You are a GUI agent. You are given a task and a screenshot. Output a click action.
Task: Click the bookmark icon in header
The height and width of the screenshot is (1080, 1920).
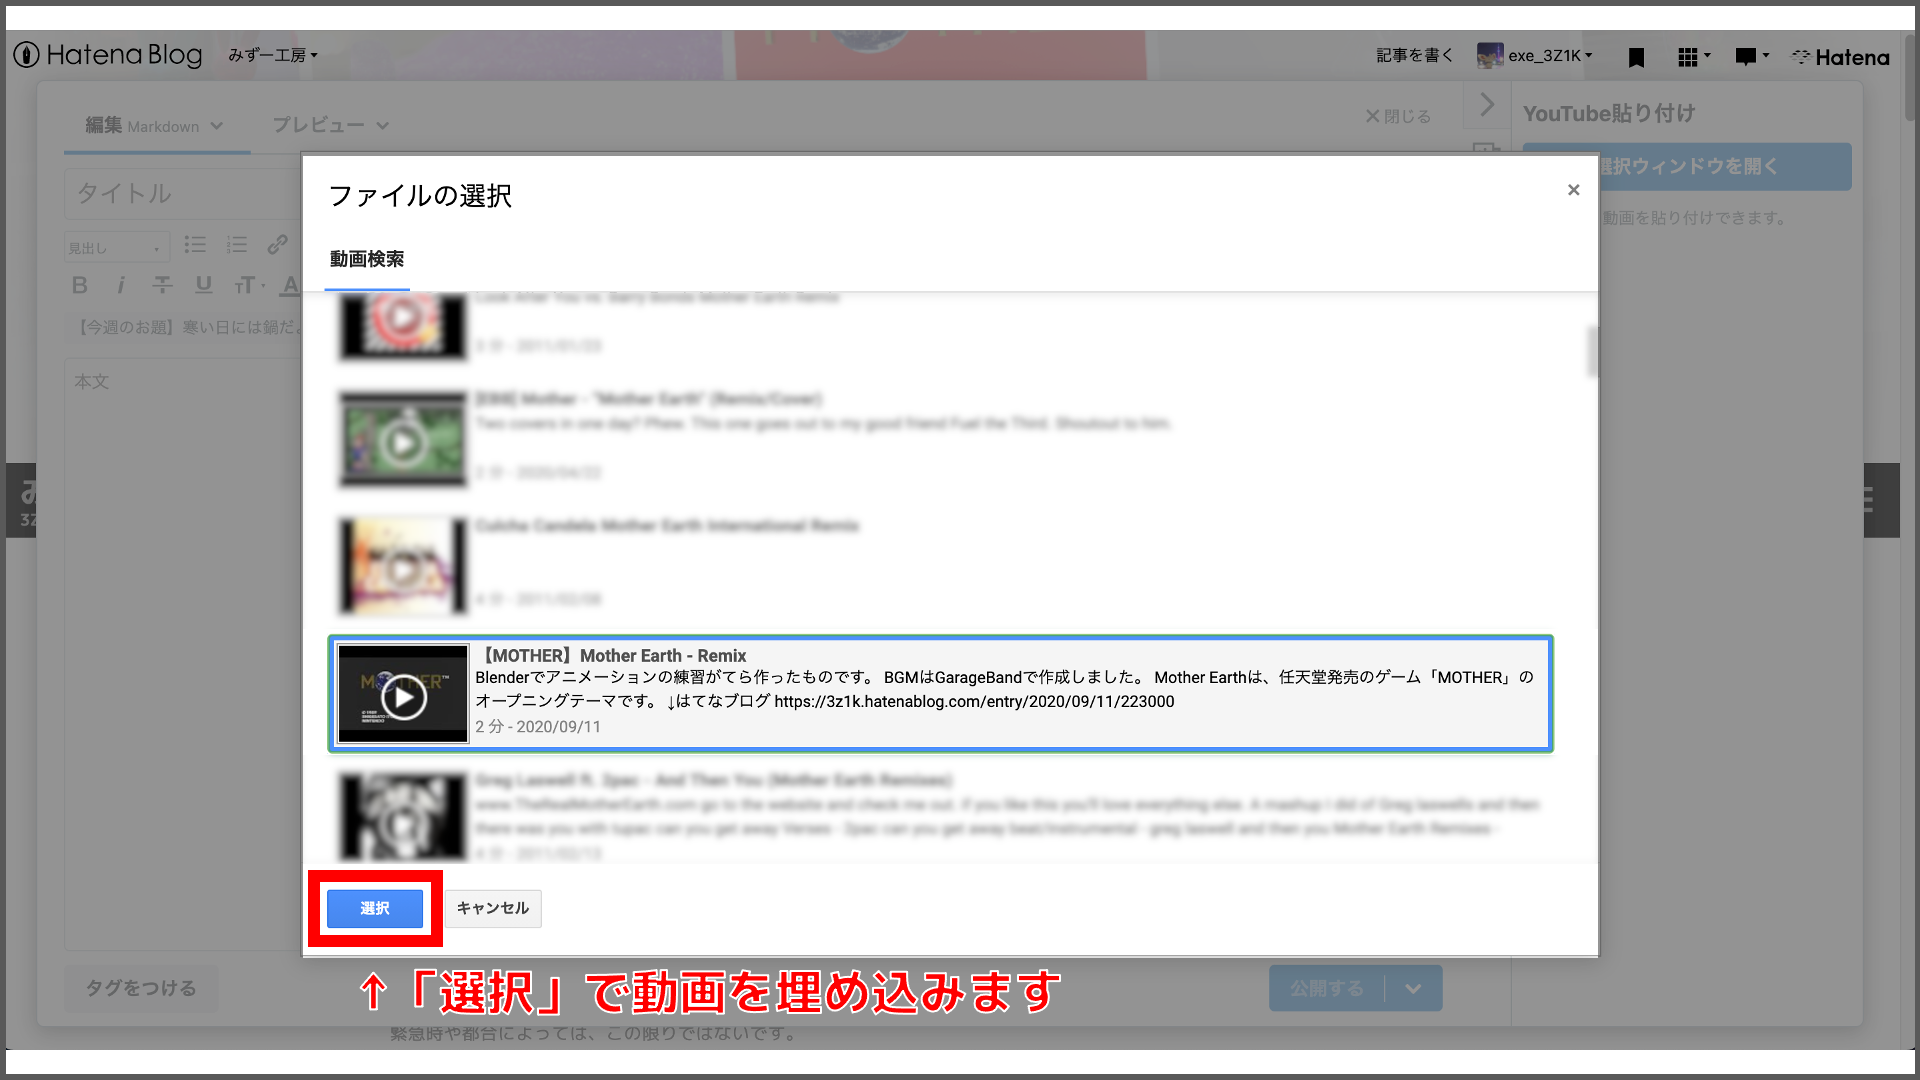[x=1636, y=57]
